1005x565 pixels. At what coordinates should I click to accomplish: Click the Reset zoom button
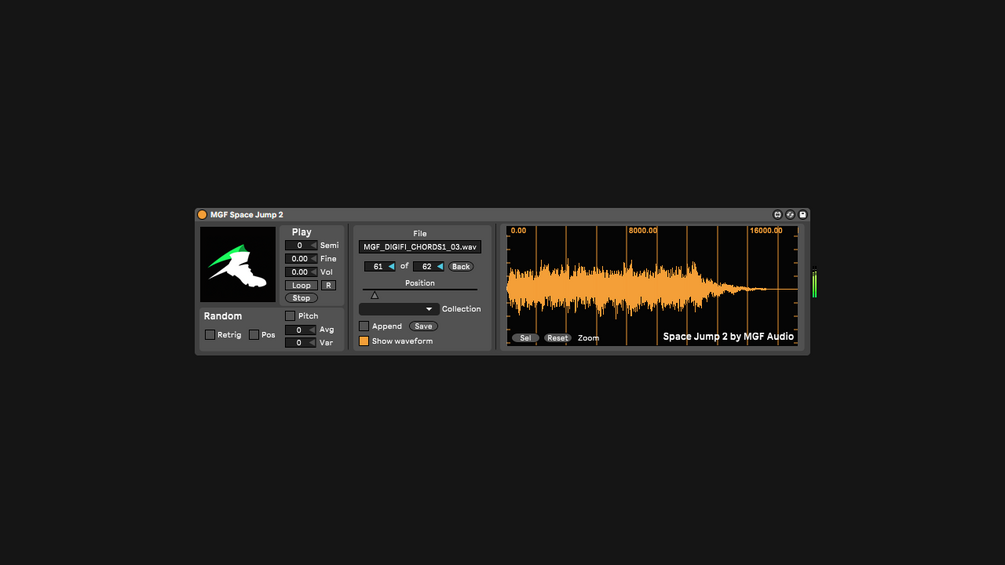click(x=557, y=338)
